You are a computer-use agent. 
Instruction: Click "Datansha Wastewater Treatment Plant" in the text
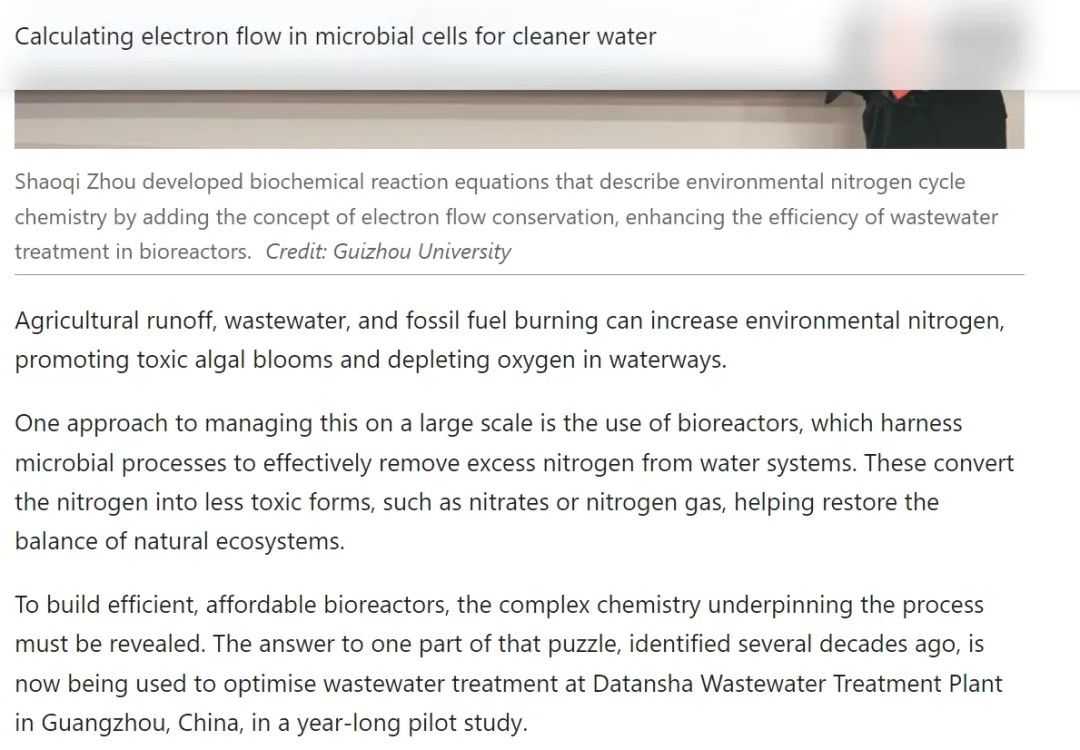(x=796, y=685)
